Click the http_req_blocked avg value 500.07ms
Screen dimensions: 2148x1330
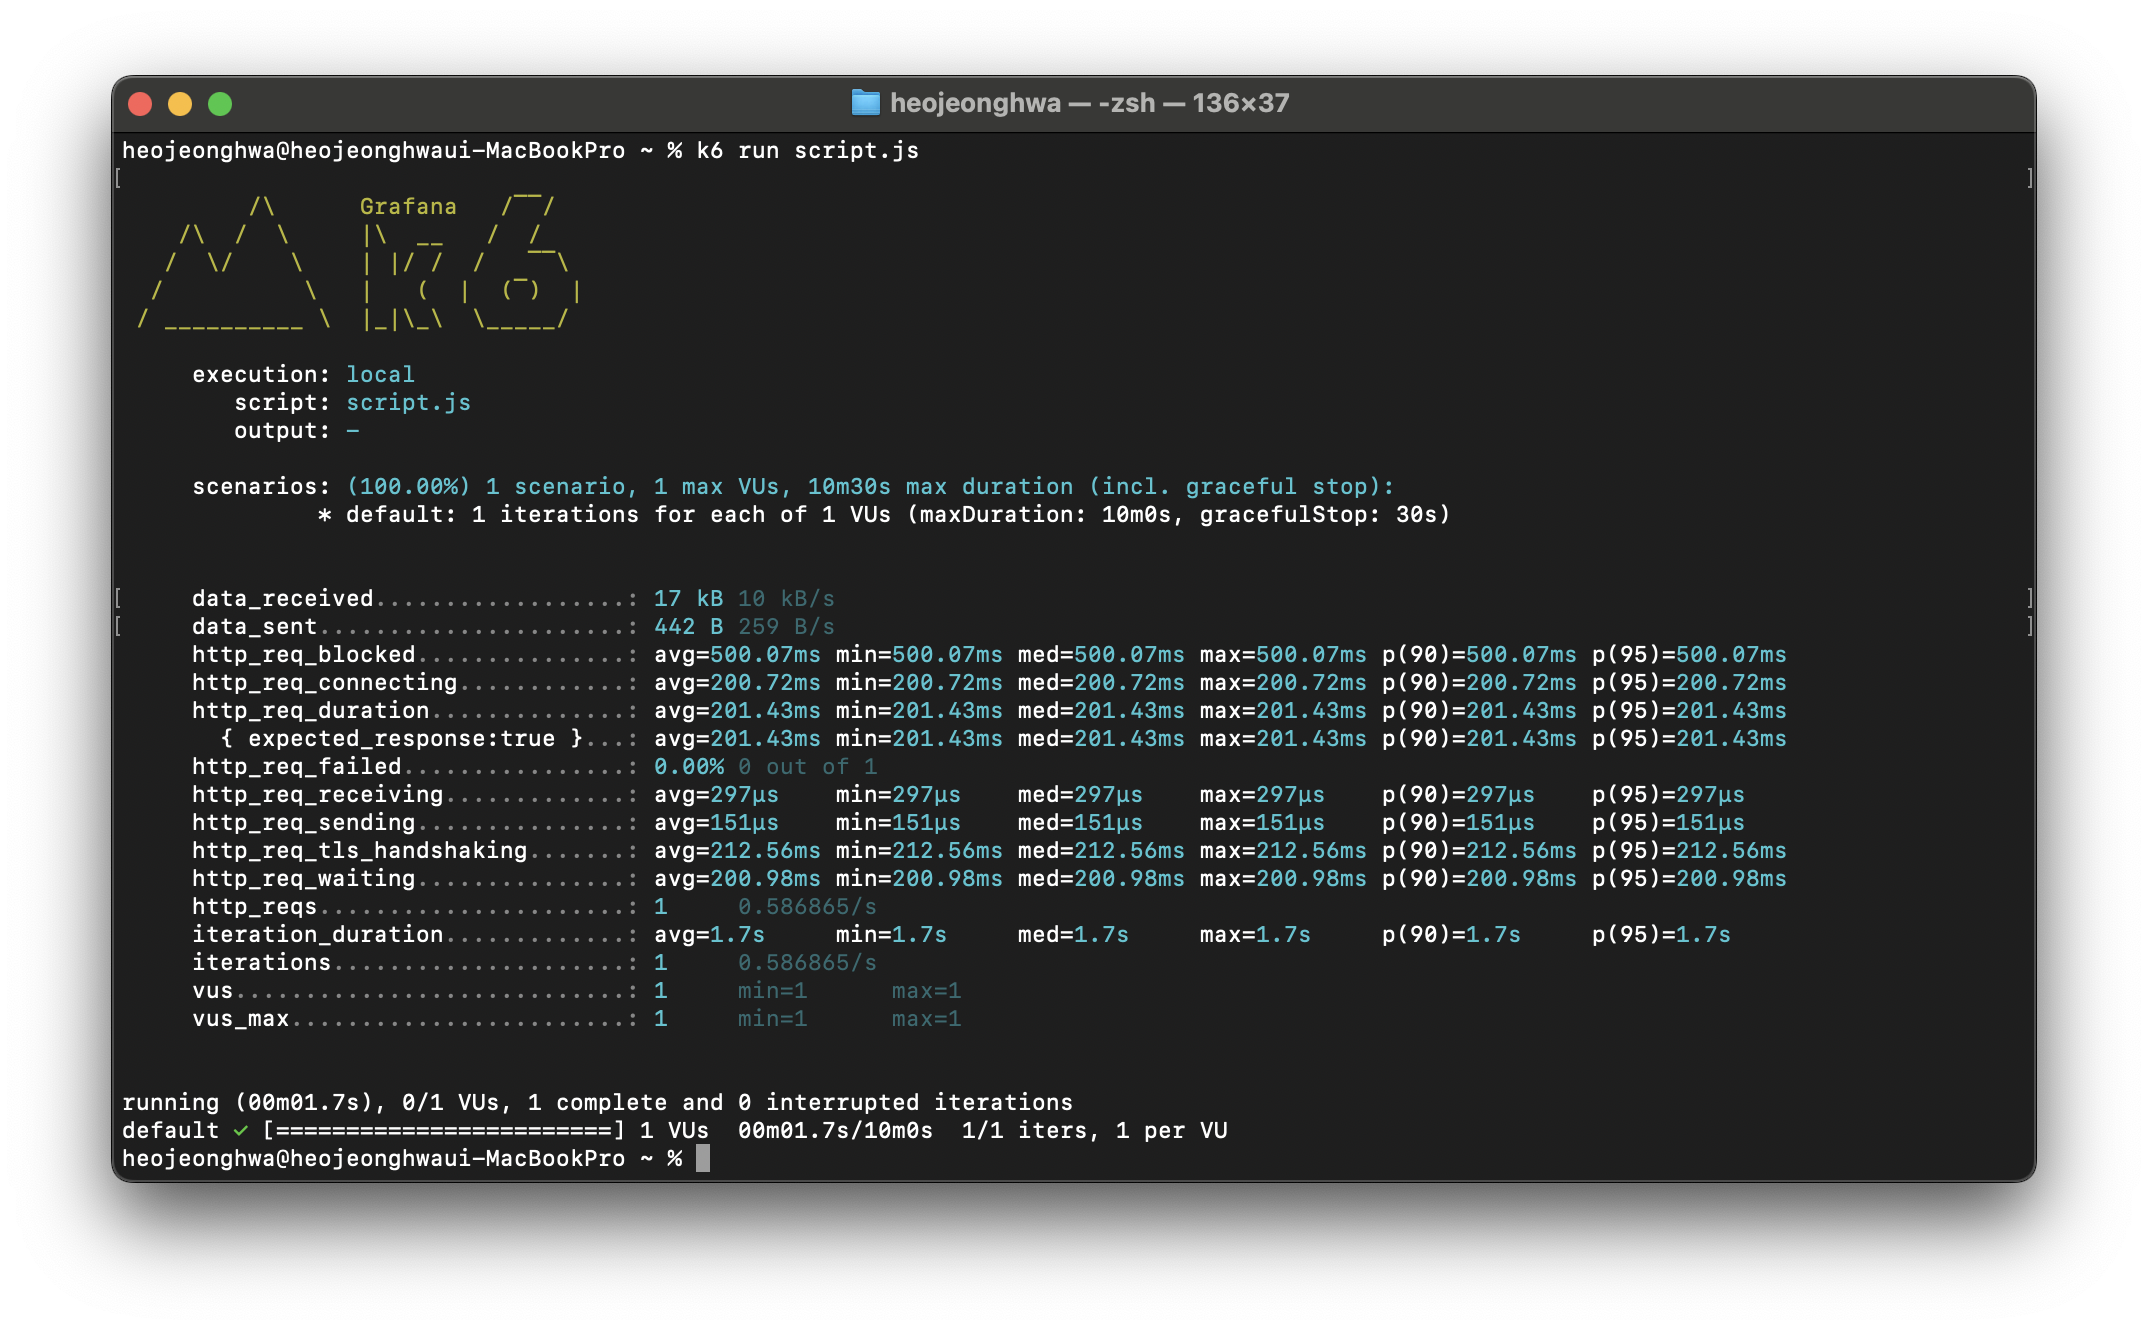pyautogui.click(x=765, y=655)
